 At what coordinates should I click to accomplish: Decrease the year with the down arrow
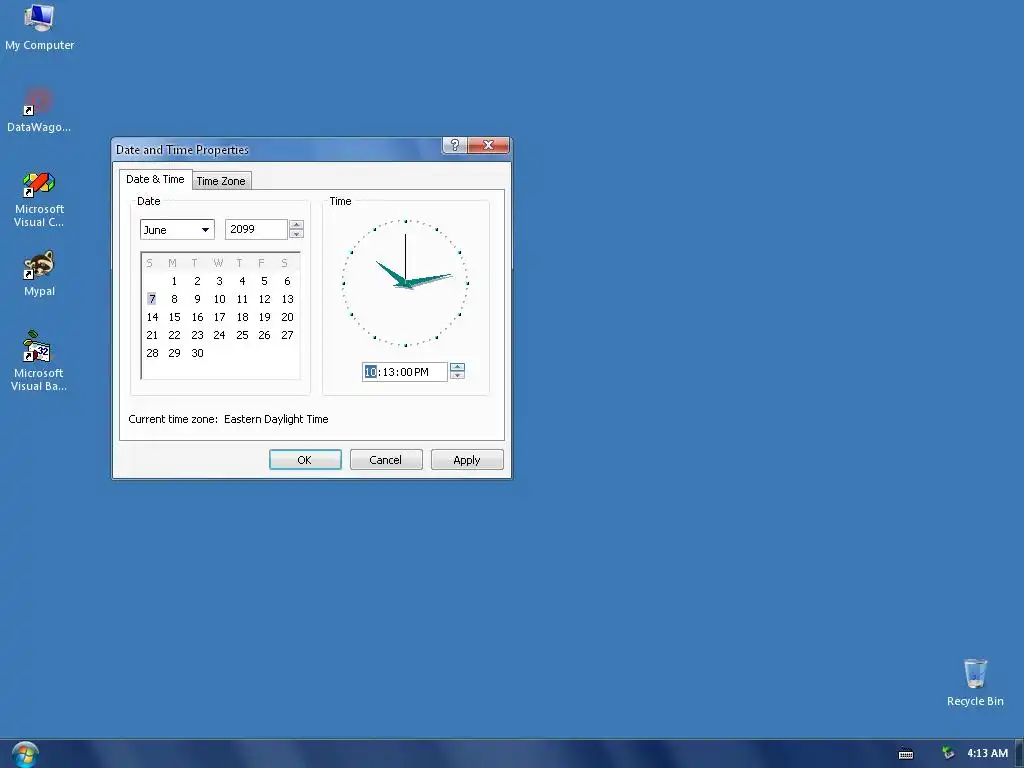point(296,234)
